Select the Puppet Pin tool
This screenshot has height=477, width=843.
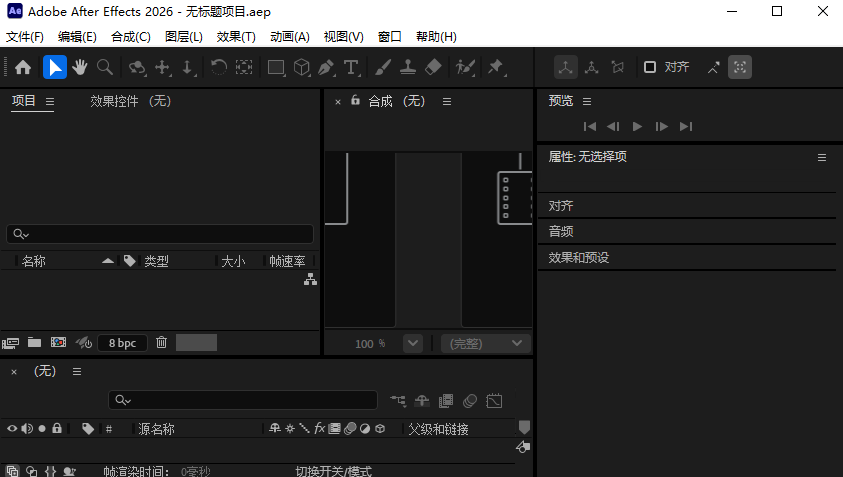(495, 67)
